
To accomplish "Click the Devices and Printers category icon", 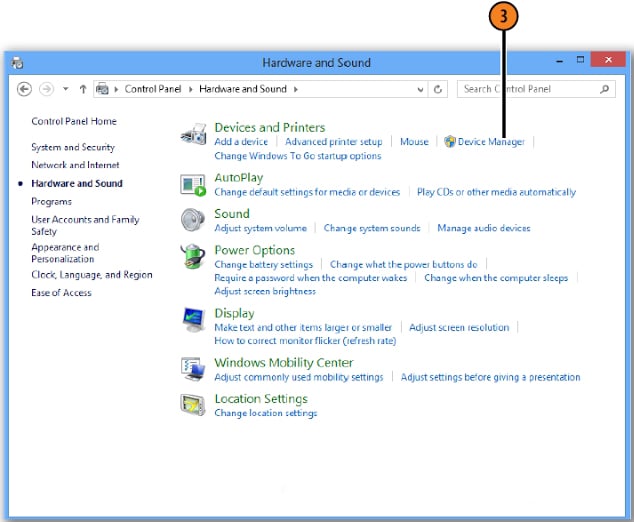I will [x=194, y=134].
